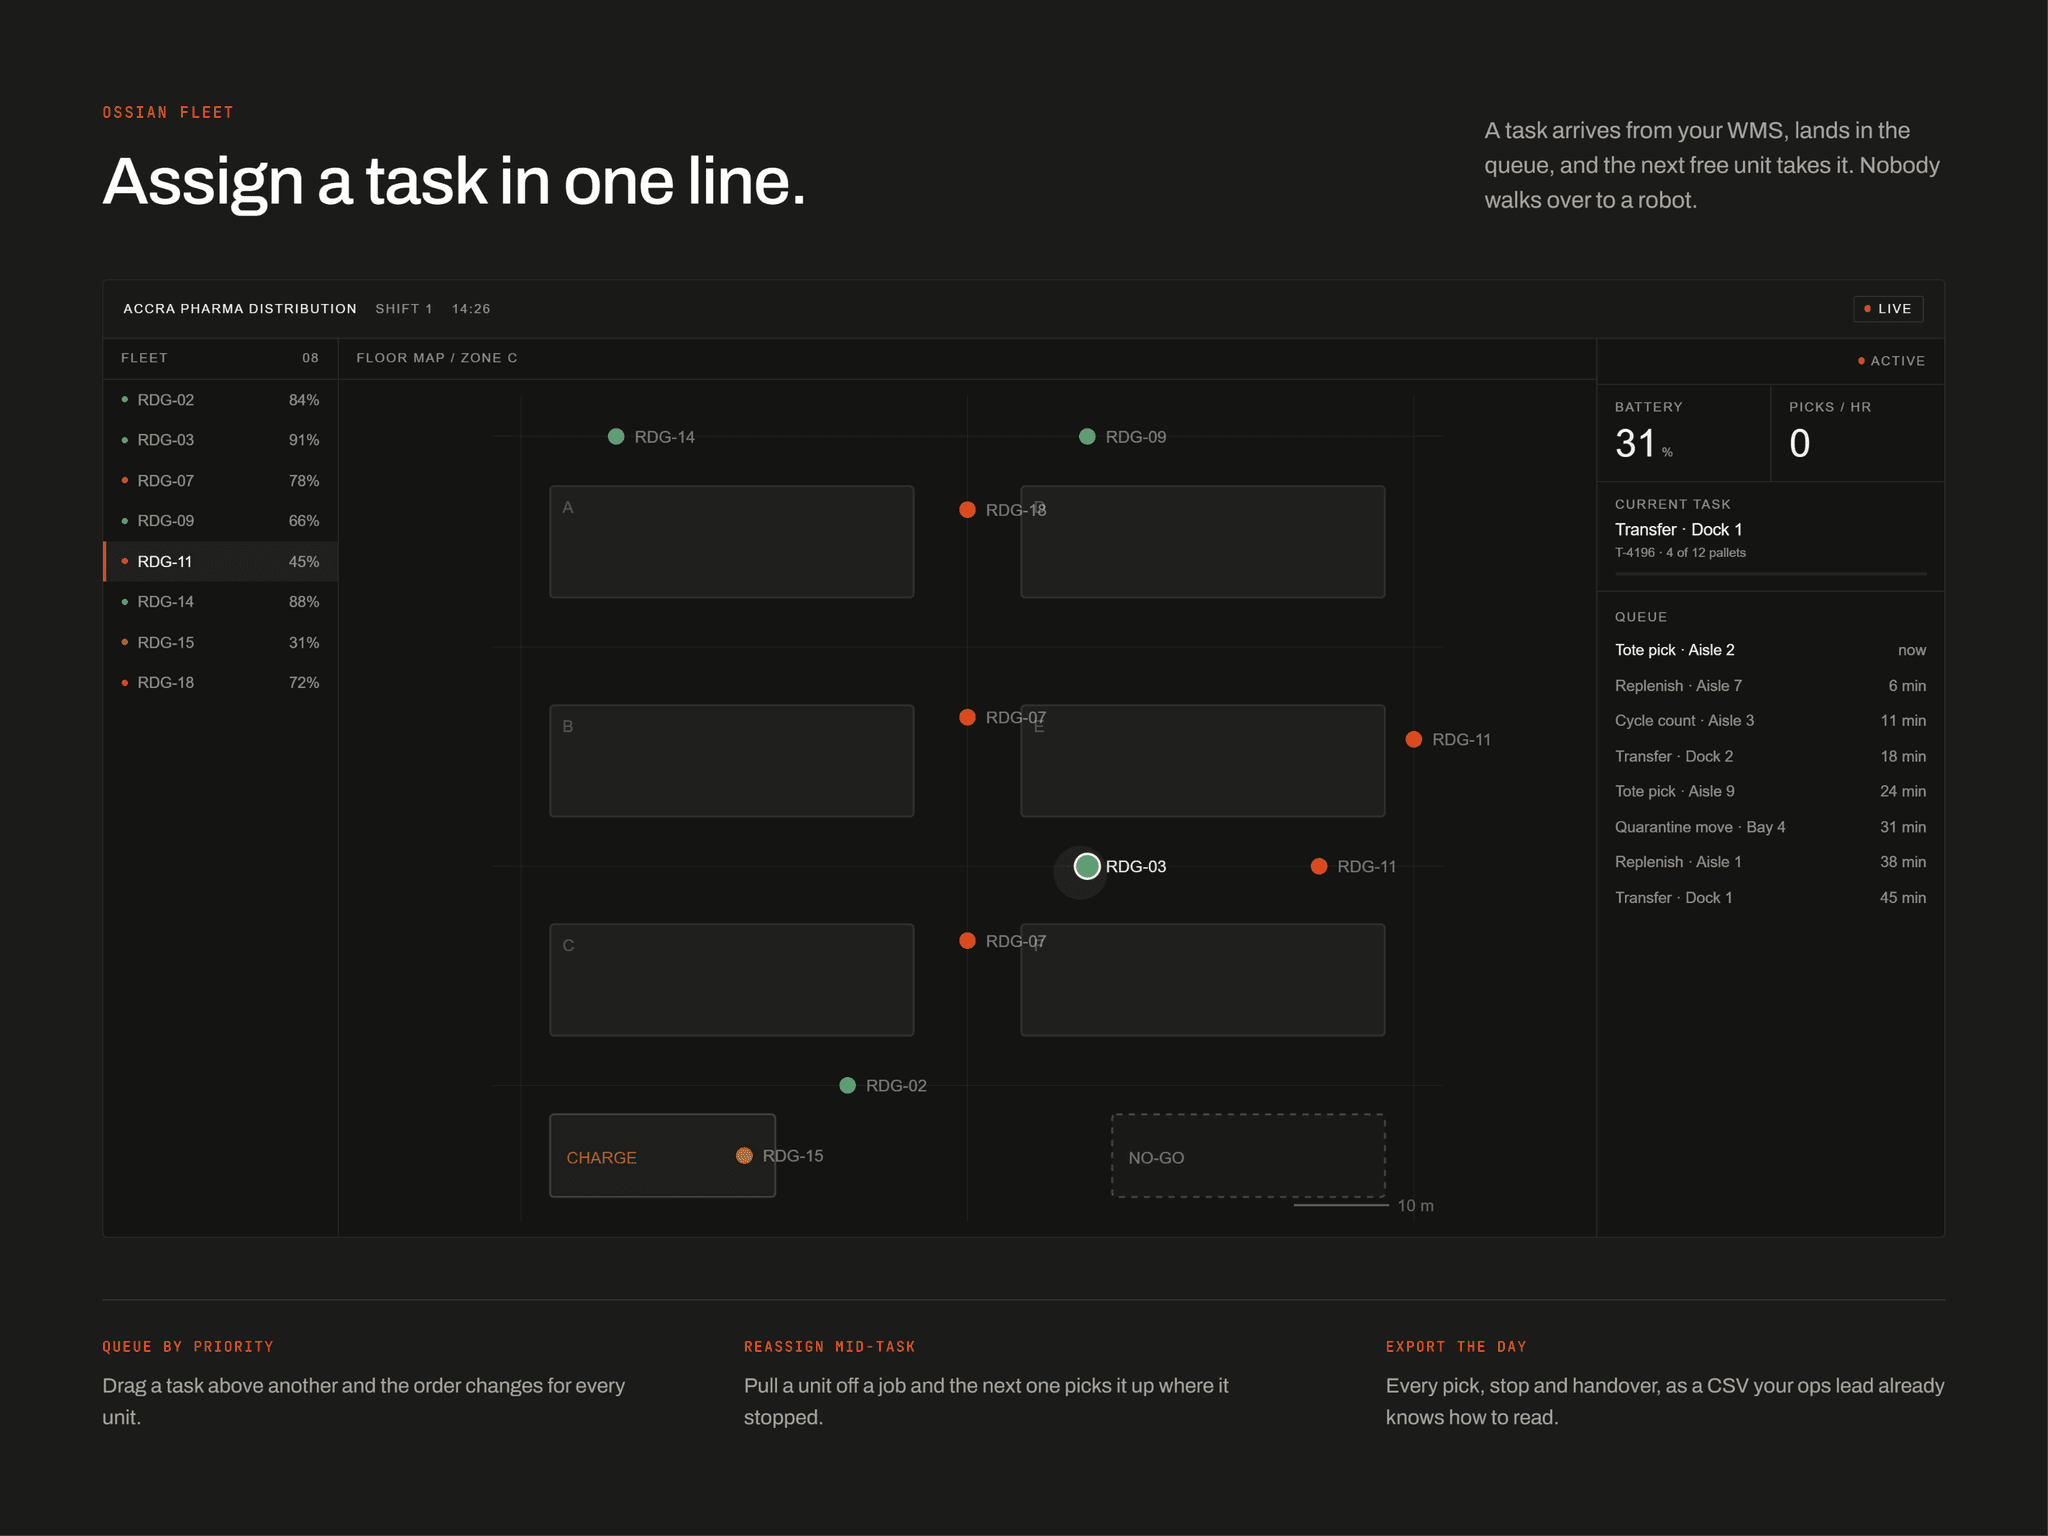Select rack zone A on the floor map
The width and height of the screenshot is (2048, 1536).
(x=731, y=542)
